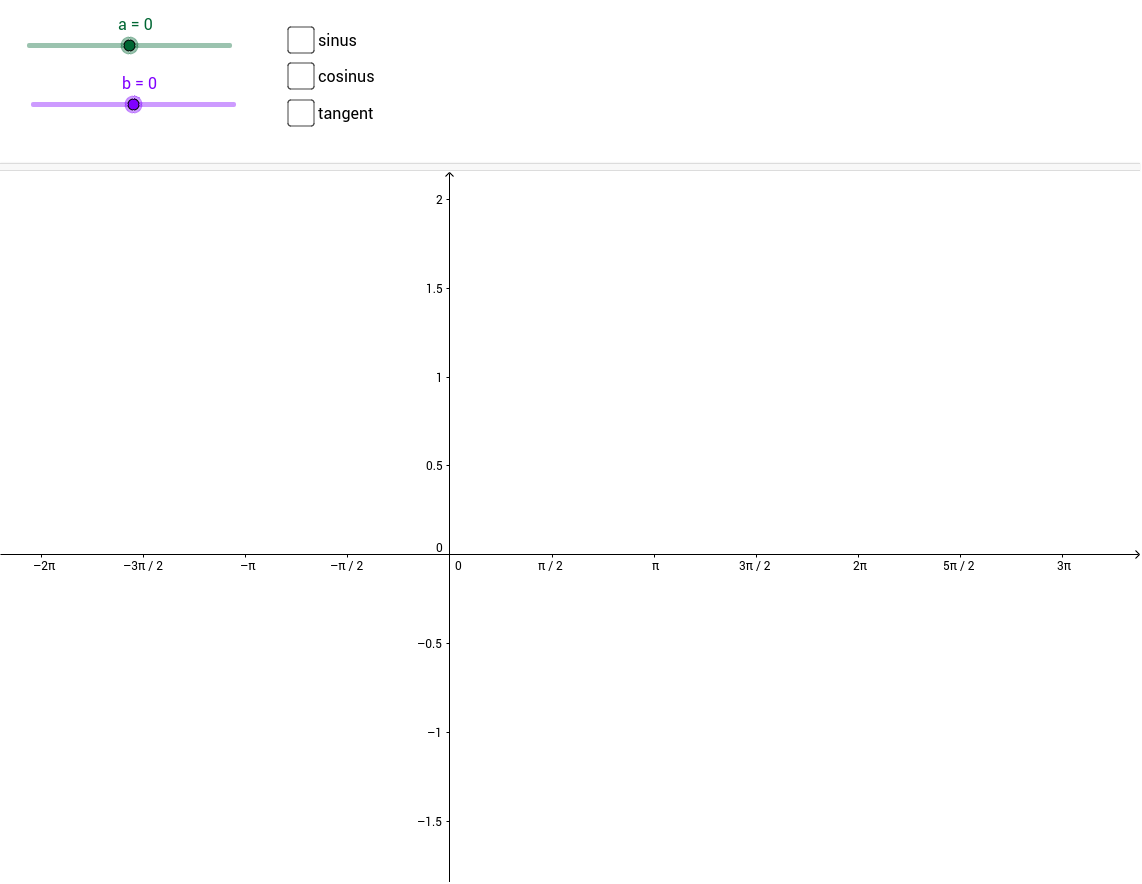
Task: Click the positive 1 label on y-axis
Action: click(439, 377)
